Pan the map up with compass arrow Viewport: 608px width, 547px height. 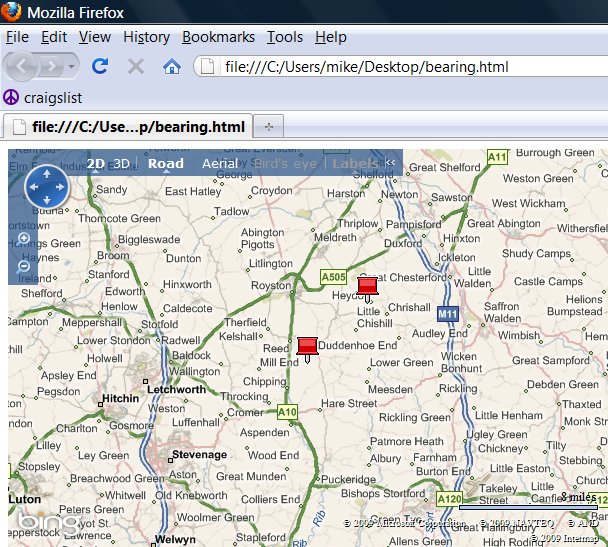click(47, 174)
